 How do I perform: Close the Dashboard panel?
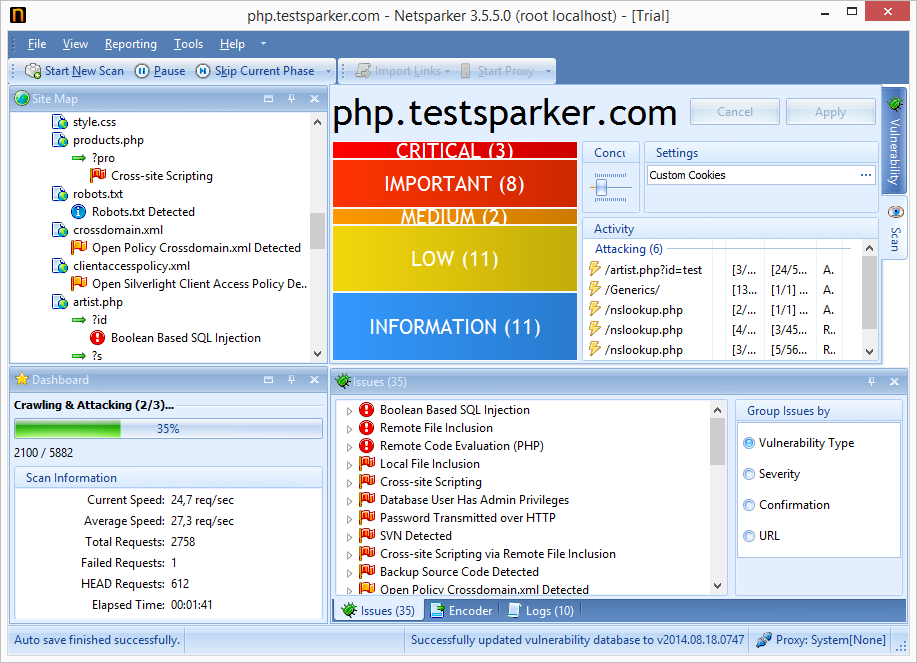pyautogui.click(x=314, y=380)
